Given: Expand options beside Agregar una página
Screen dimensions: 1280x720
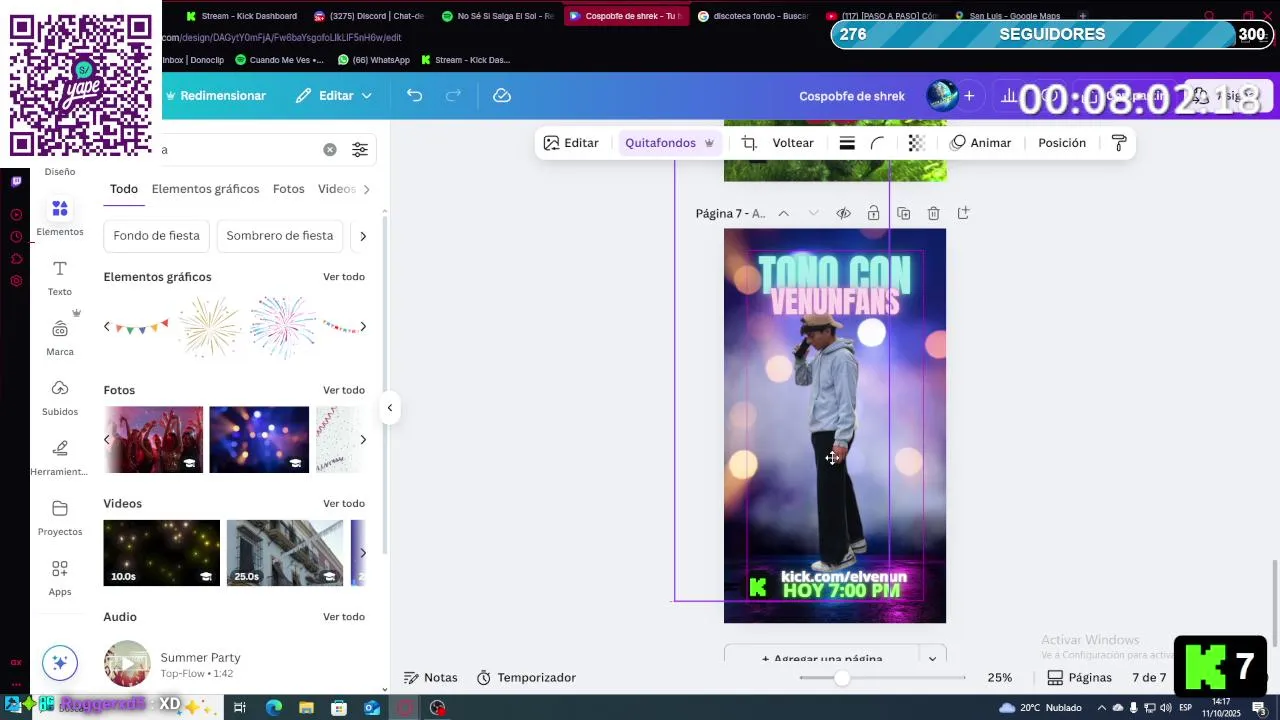Looking at the screenshot, I should (x=932, y=658).
